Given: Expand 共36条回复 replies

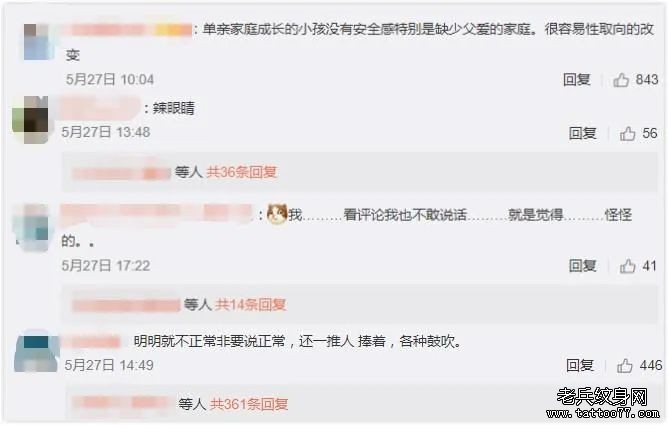Looking at the screenshot, I should [x=242, y=172].
